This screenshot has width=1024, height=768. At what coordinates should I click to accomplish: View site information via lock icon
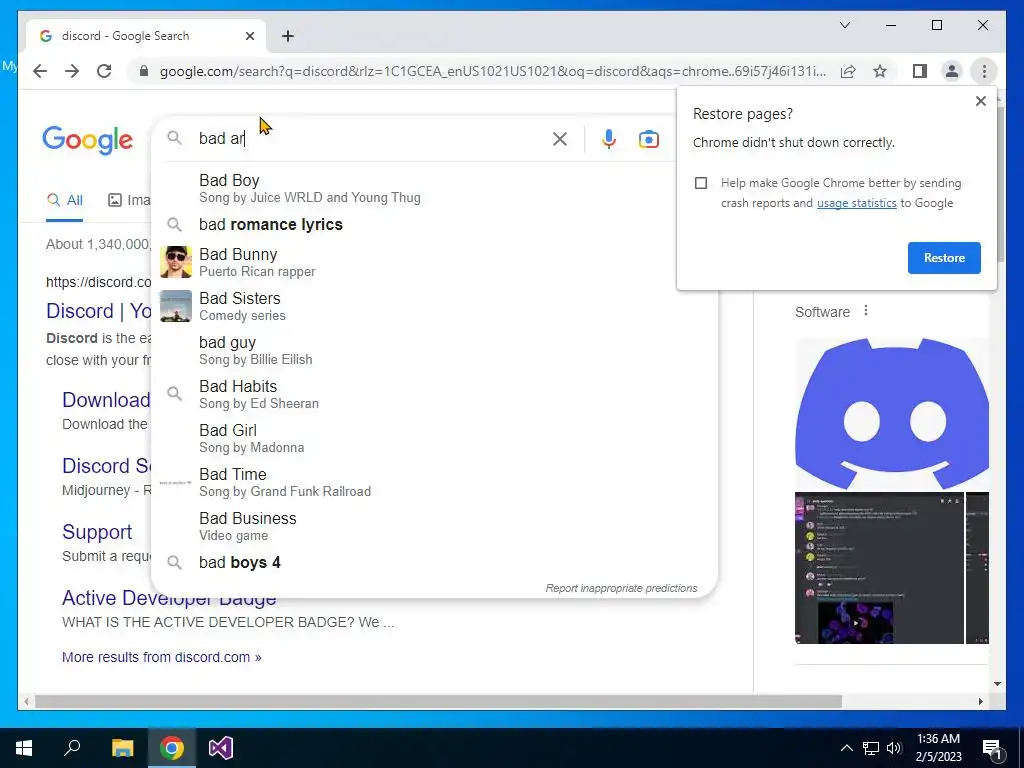pyautogui.click(x=144, y=71)
